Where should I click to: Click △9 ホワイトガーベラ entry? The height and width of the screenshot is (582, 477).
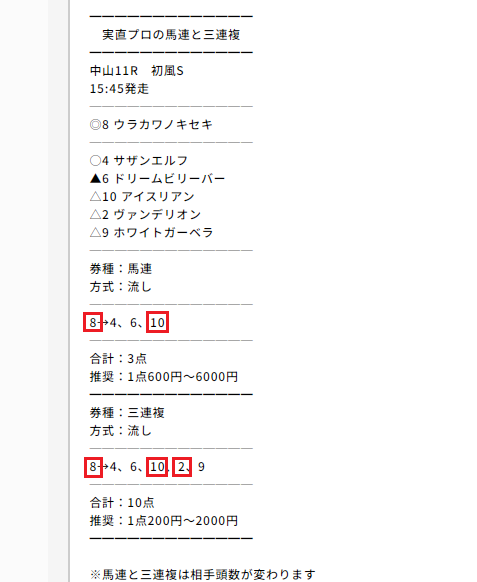coord(151,232)
